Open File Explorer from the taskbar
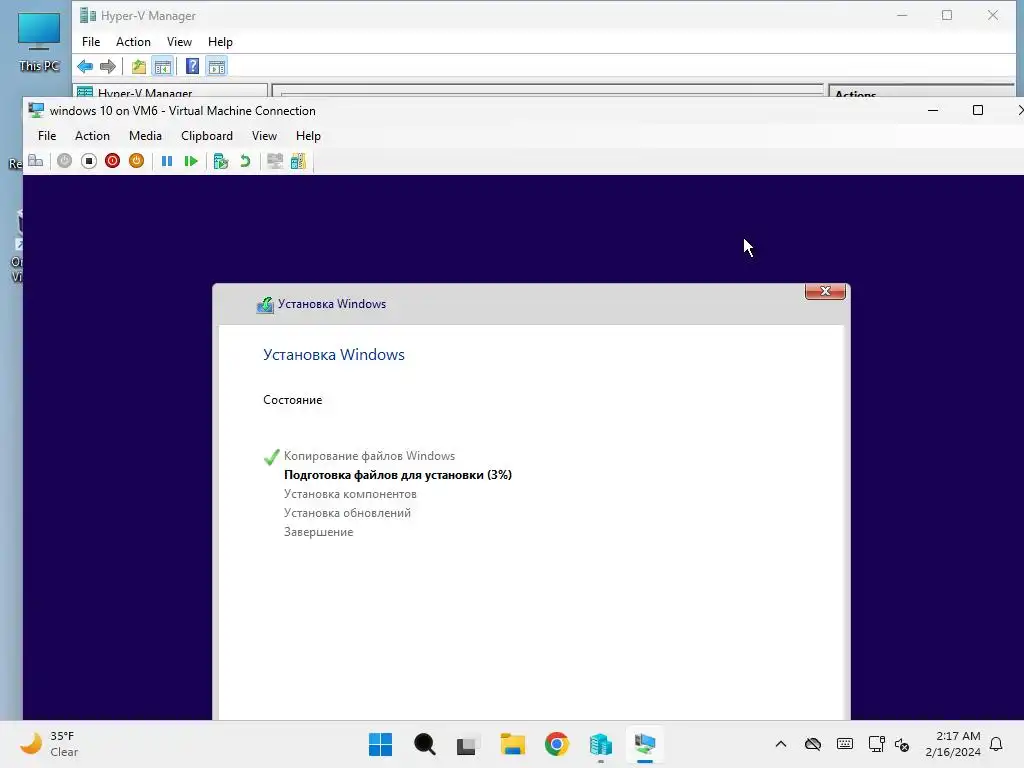The height and width of the screenshot is (768, 1024). pos(513,744)
